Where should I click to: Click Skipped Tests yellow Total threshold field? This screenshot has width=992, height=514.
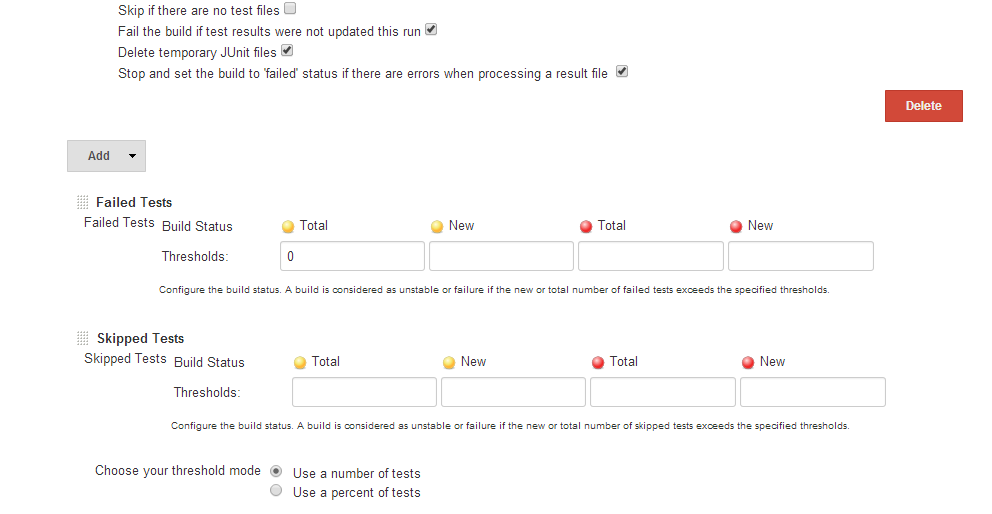[x=364, y=392]
